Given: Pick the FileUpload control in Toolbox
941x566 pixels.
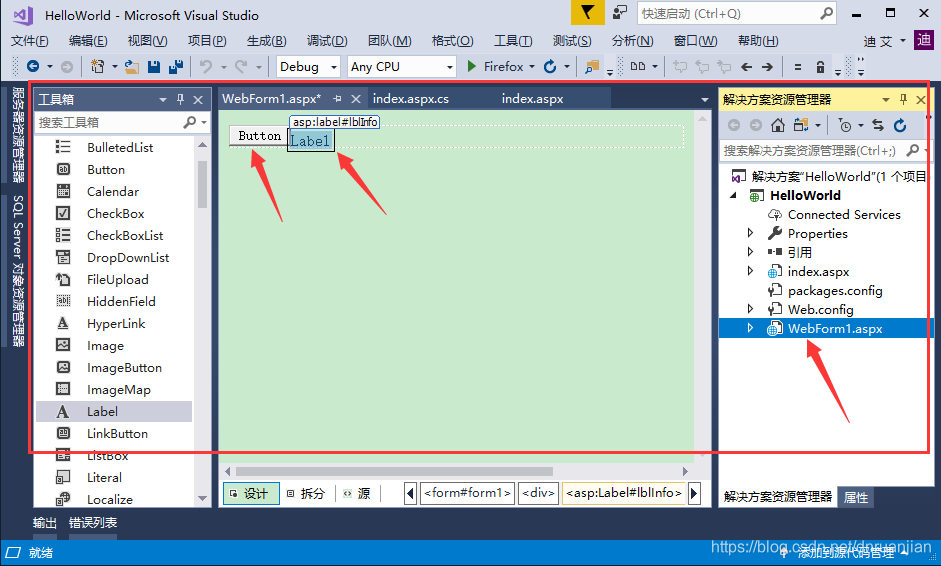Looking at the screenshot, I should pyautogui.click(x=118, y=280).
